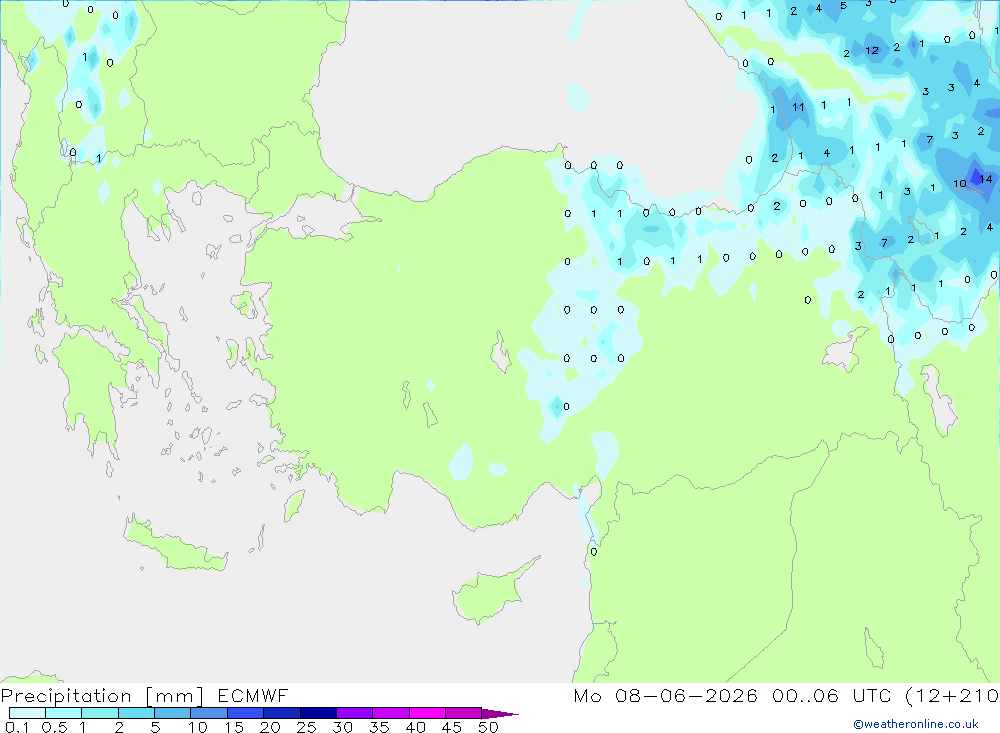1000x733 pixels.
Task: Open the weatheronline.co.uk link
Action: tap(916, 724)
